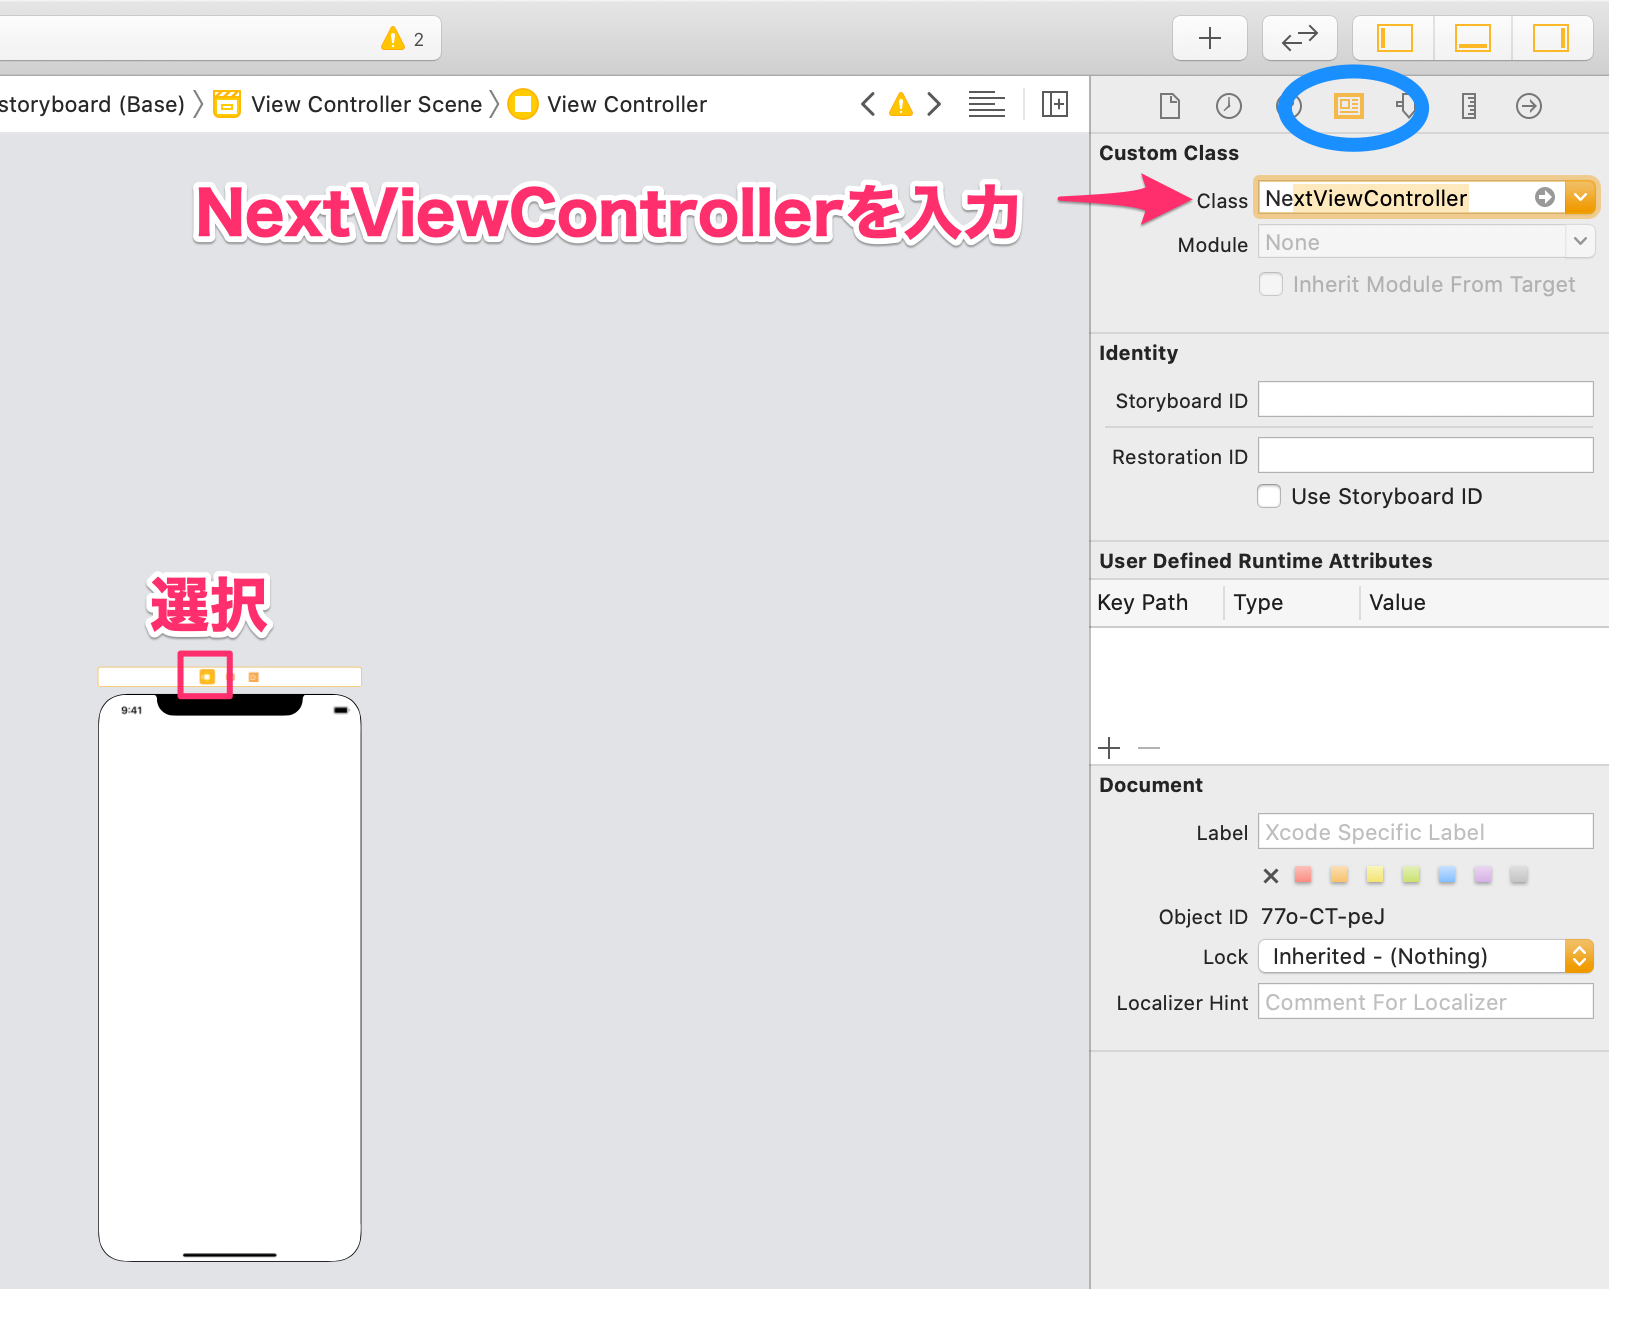Jump to class definition arrow in Class field

click(x=1544, y=197)
